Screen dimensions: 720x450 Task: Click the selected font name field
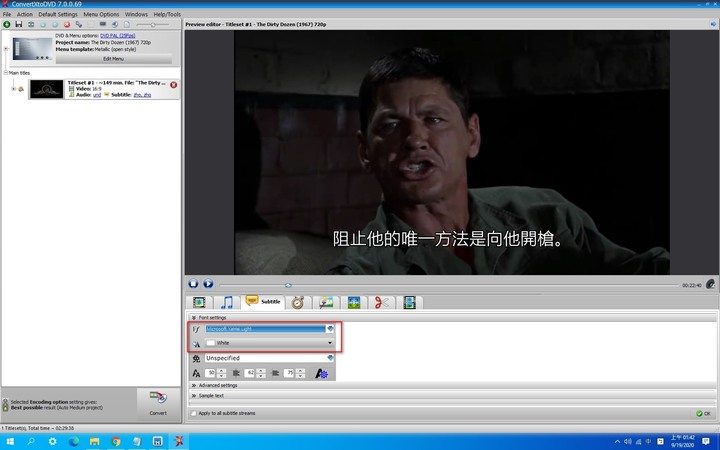[265, 329]
